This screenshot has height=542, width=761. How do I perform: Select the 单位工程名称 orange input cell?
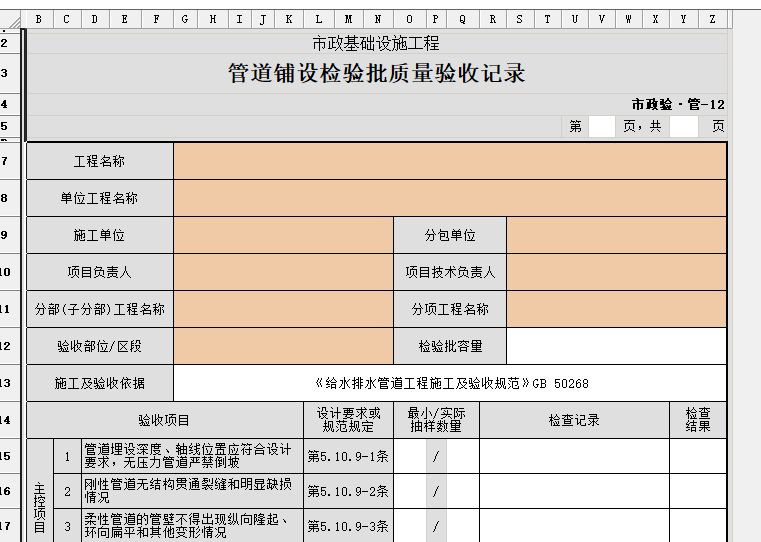449,199
